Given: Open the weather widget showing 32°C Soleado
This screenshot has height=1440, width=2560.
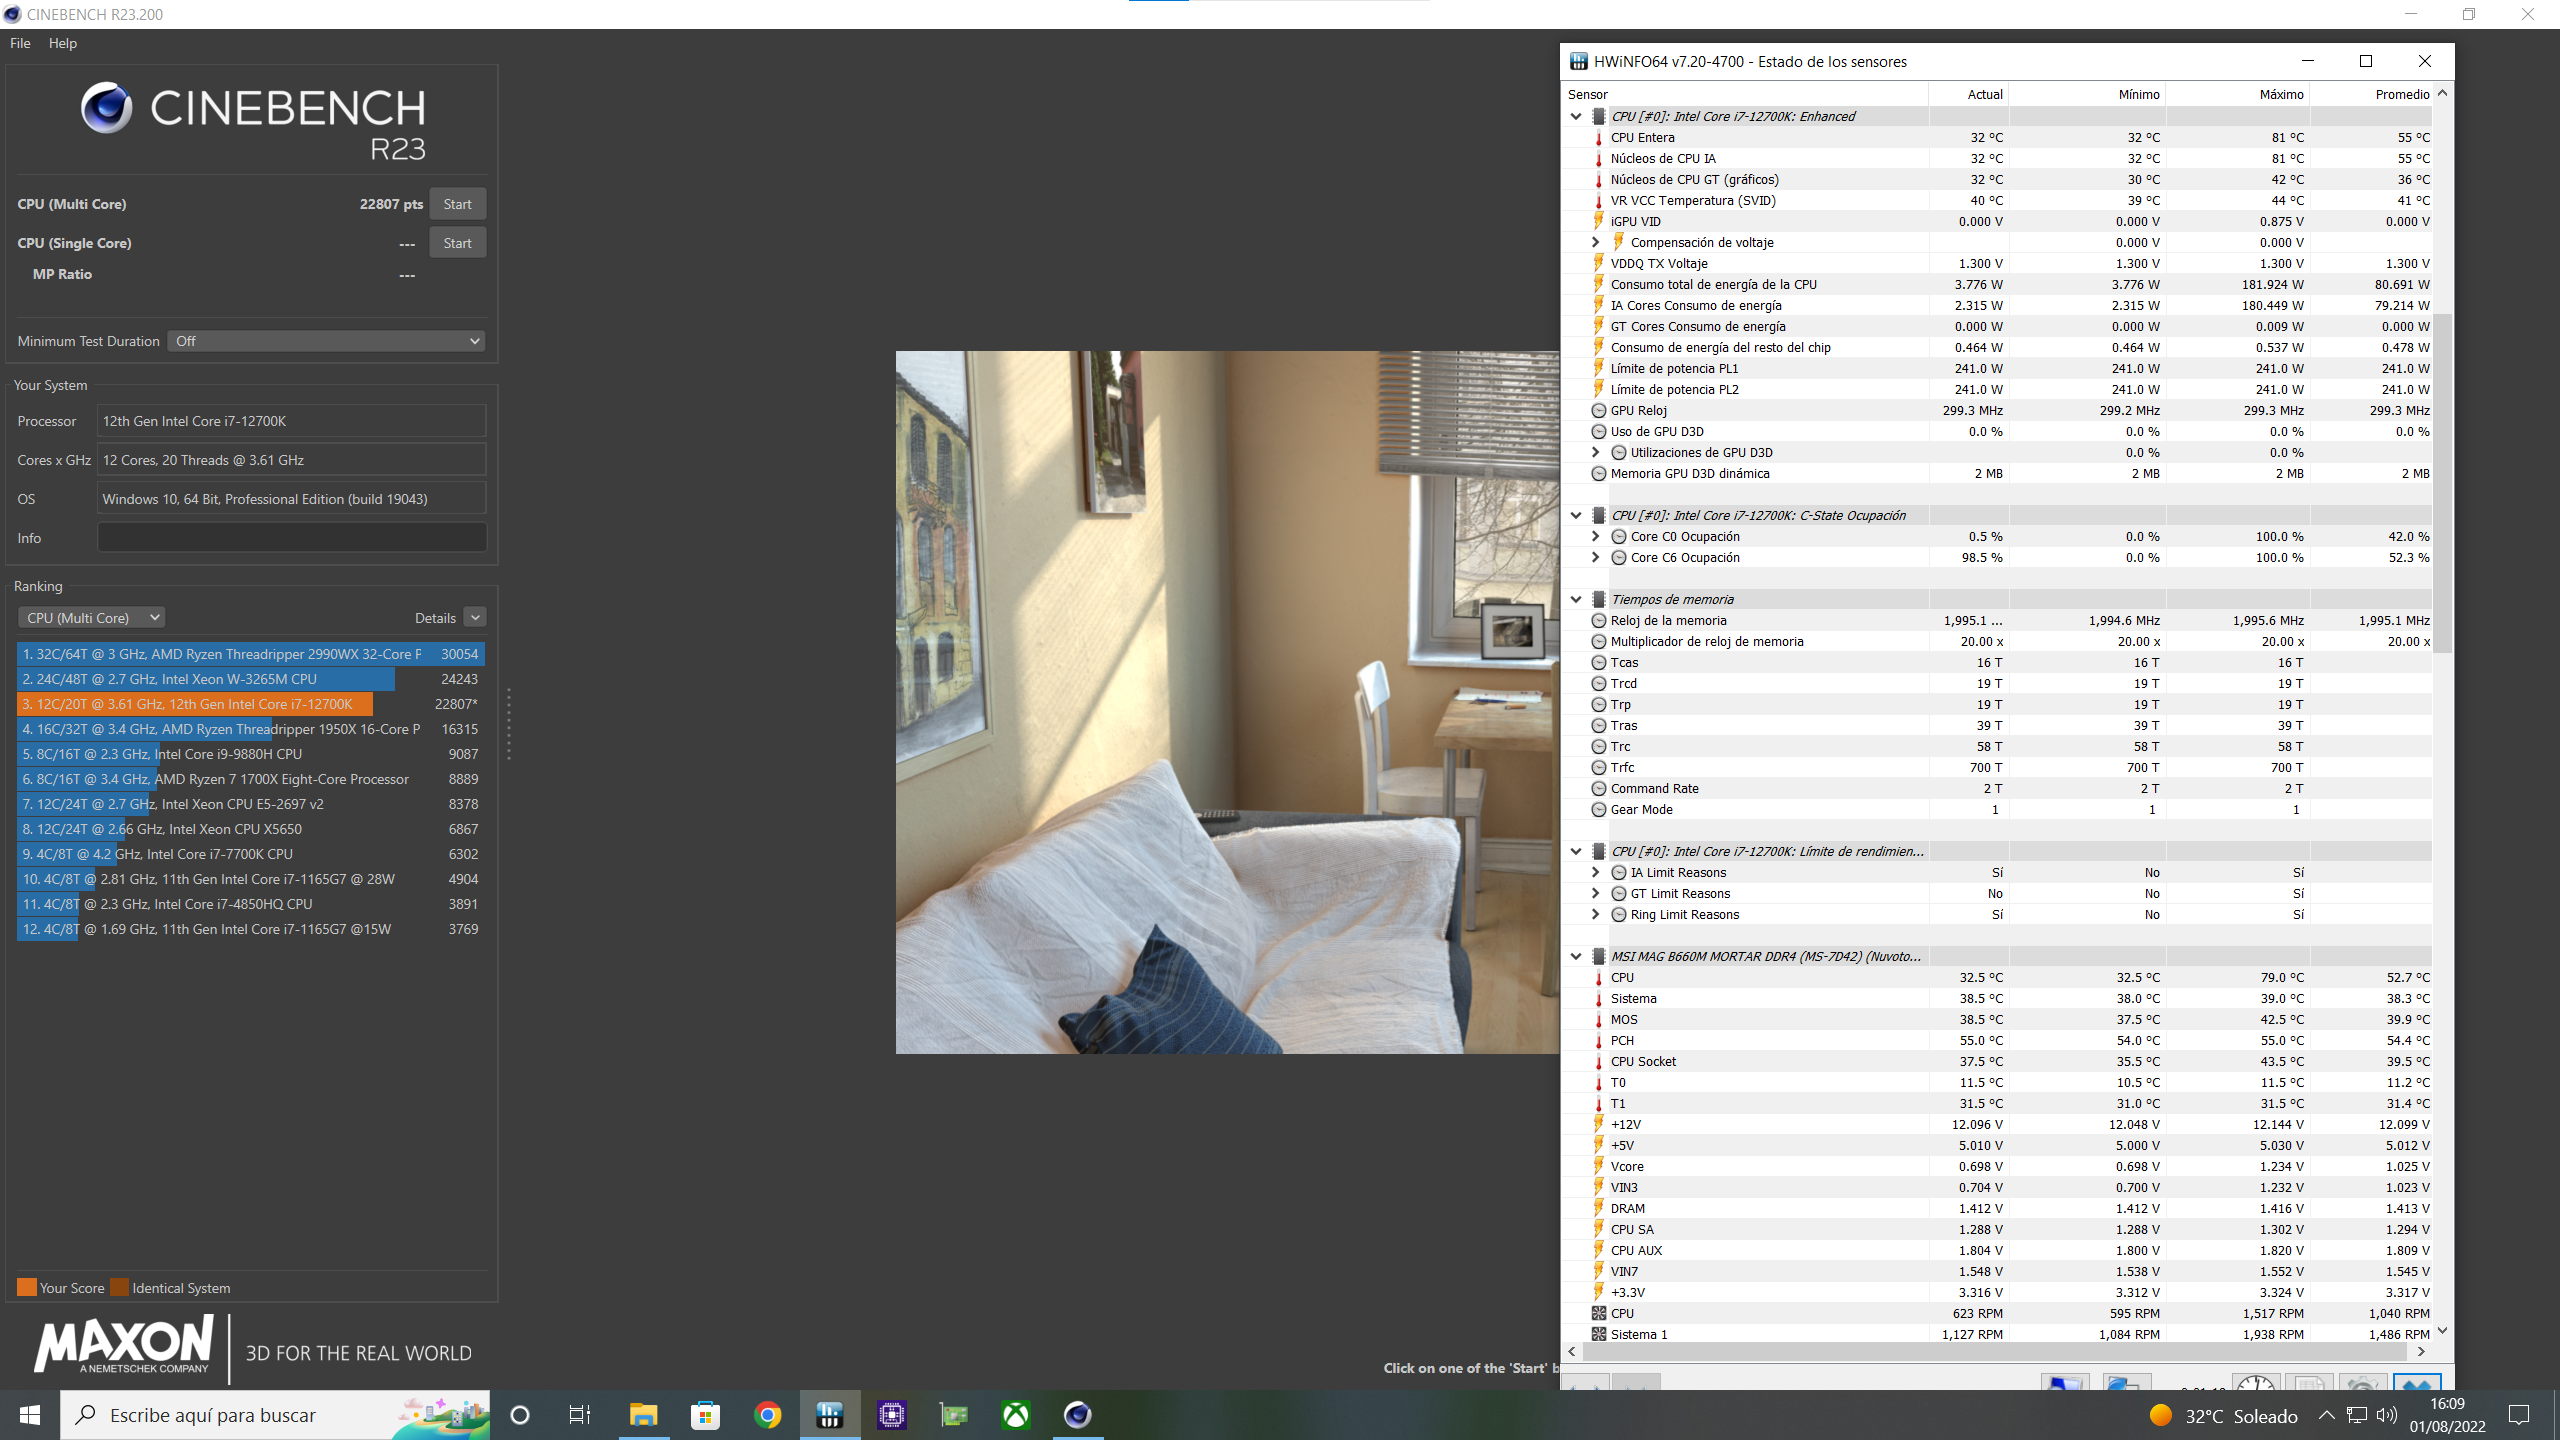Looking at the screenshot, I should 2223,1416.
